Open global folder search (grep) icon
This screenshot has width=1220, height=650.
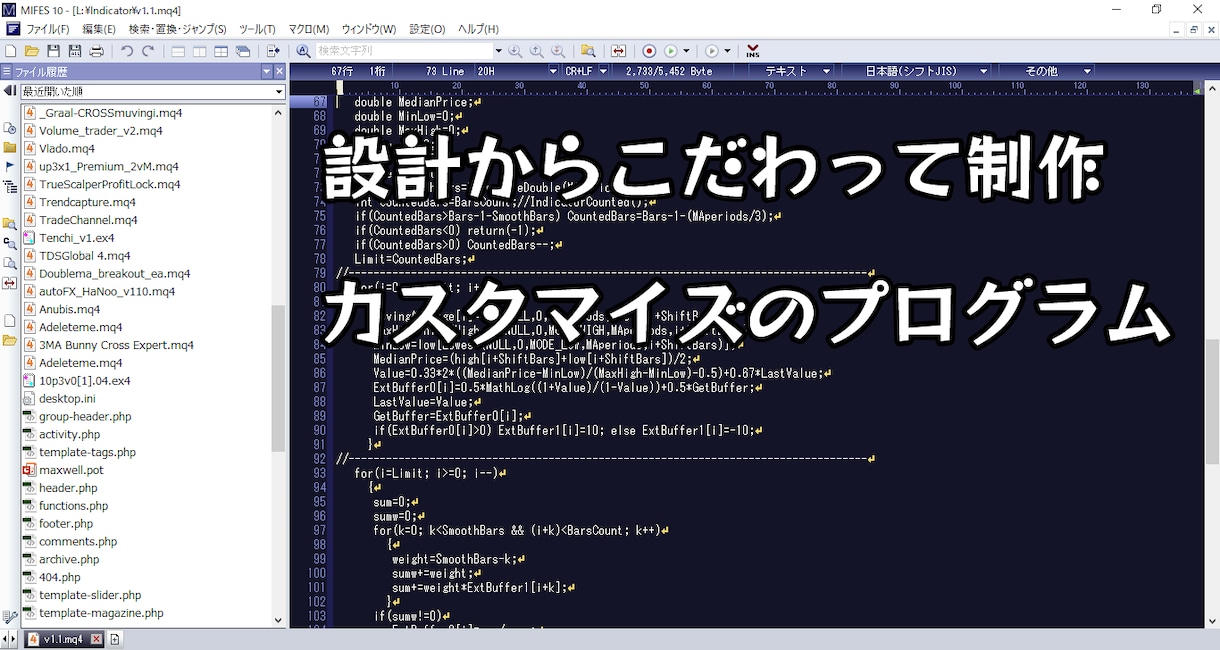click(x=588, y=51)
